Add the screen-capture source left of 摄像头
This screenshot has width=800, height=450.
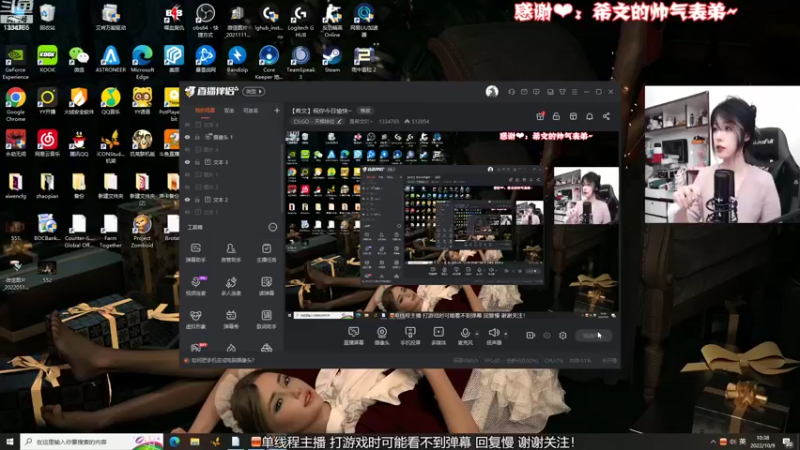coord(353,336)
